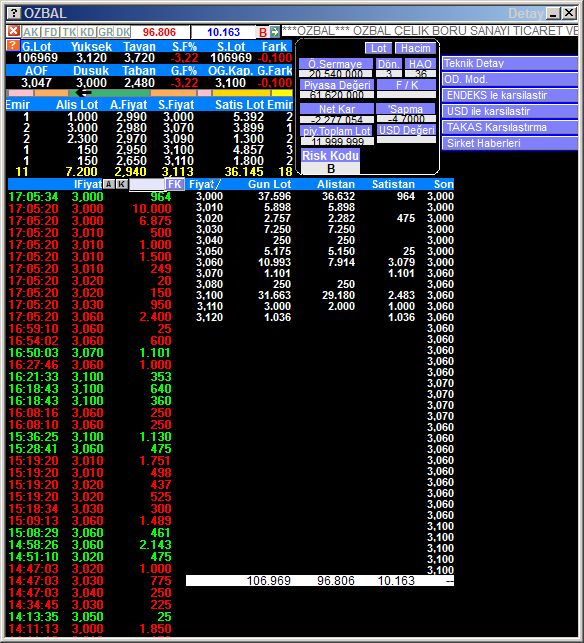Select the DK toolbar button
The width and height of the screenshot is (584, 643).
point(123,32)
